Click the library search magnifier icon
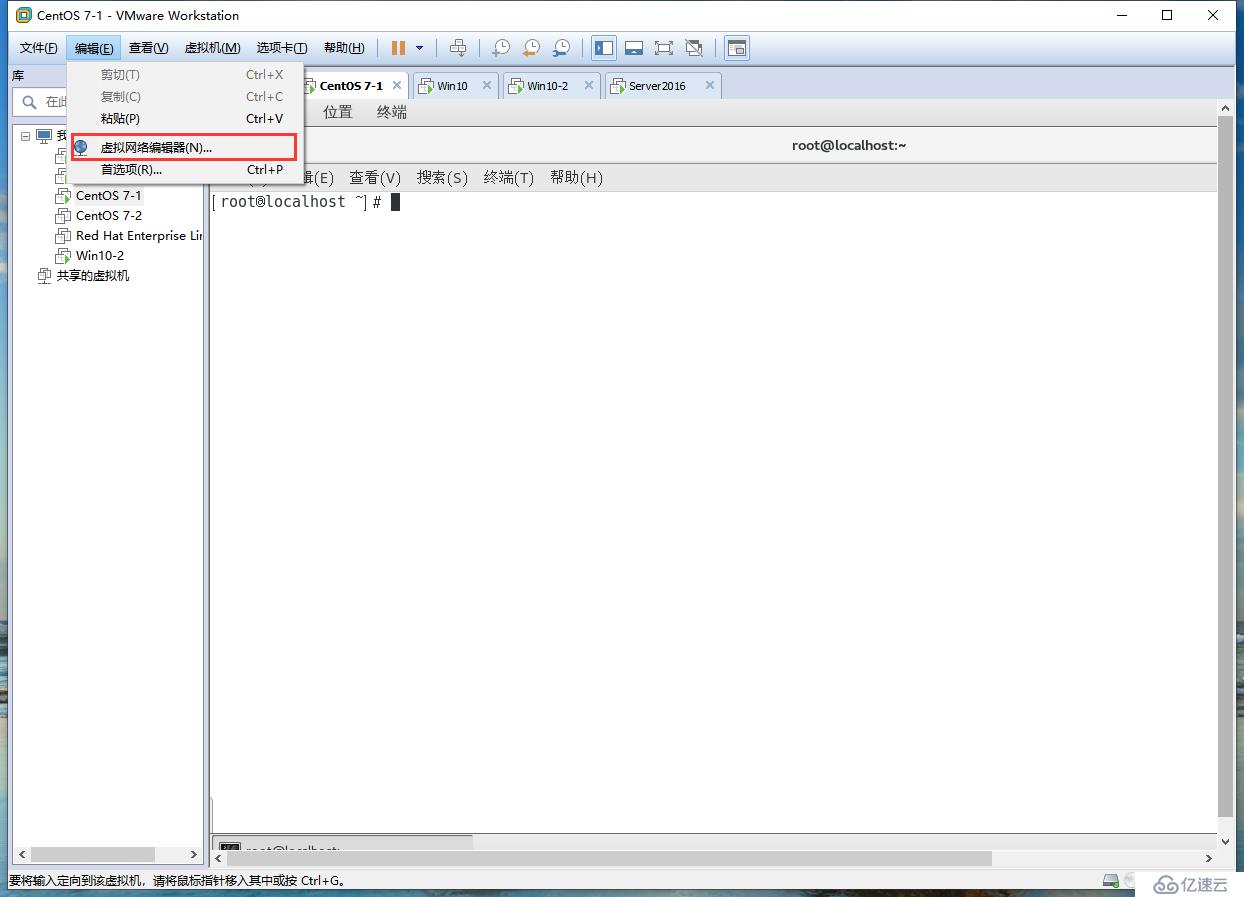This screenshot has height=897, width=1244. [x=29, y=102]
